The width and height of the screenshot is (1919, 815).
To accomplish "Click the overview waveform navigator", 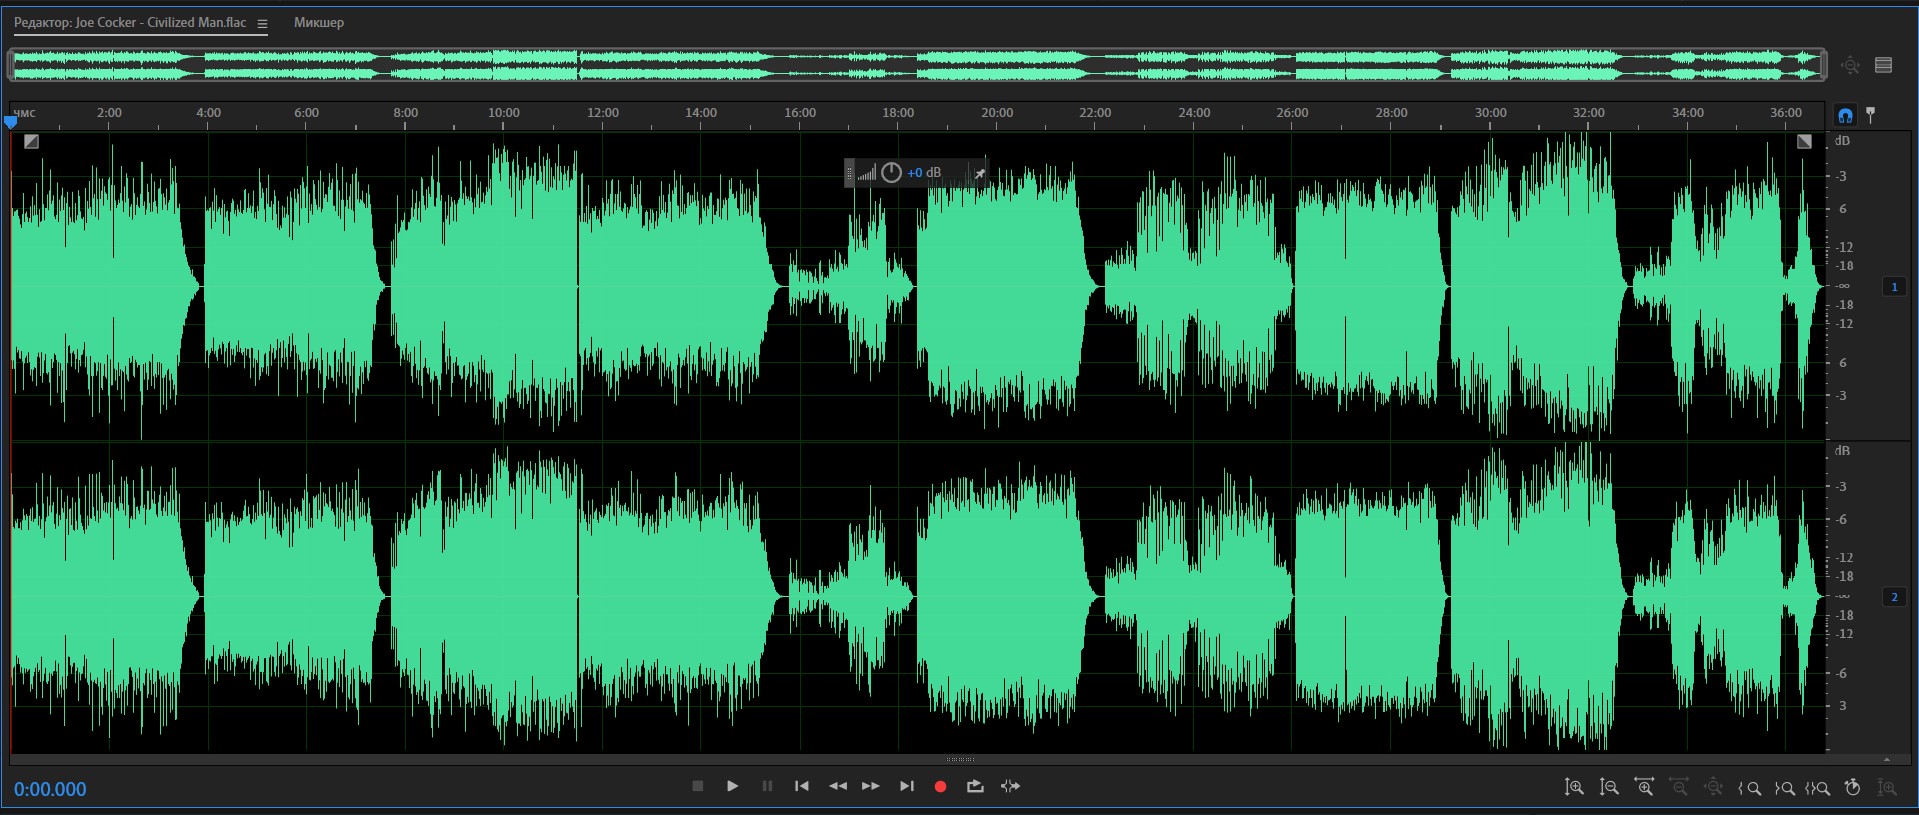I will pyautogui.click(x=917, y=65).
